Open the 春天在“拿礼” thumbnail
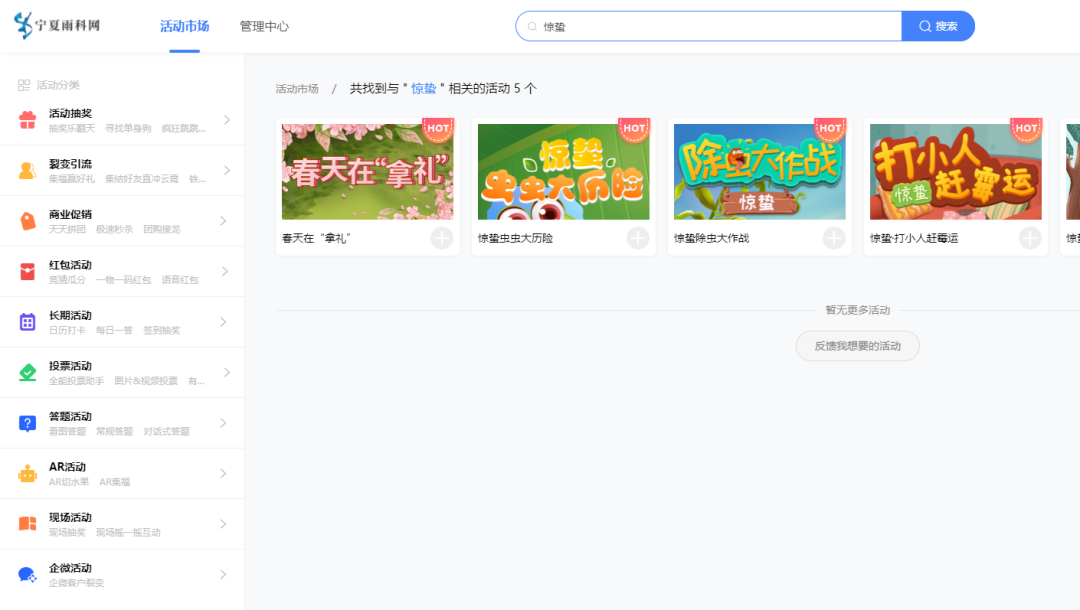This screenshot has height=610, width=1080. pyautogui.click(x=368, y=172)
